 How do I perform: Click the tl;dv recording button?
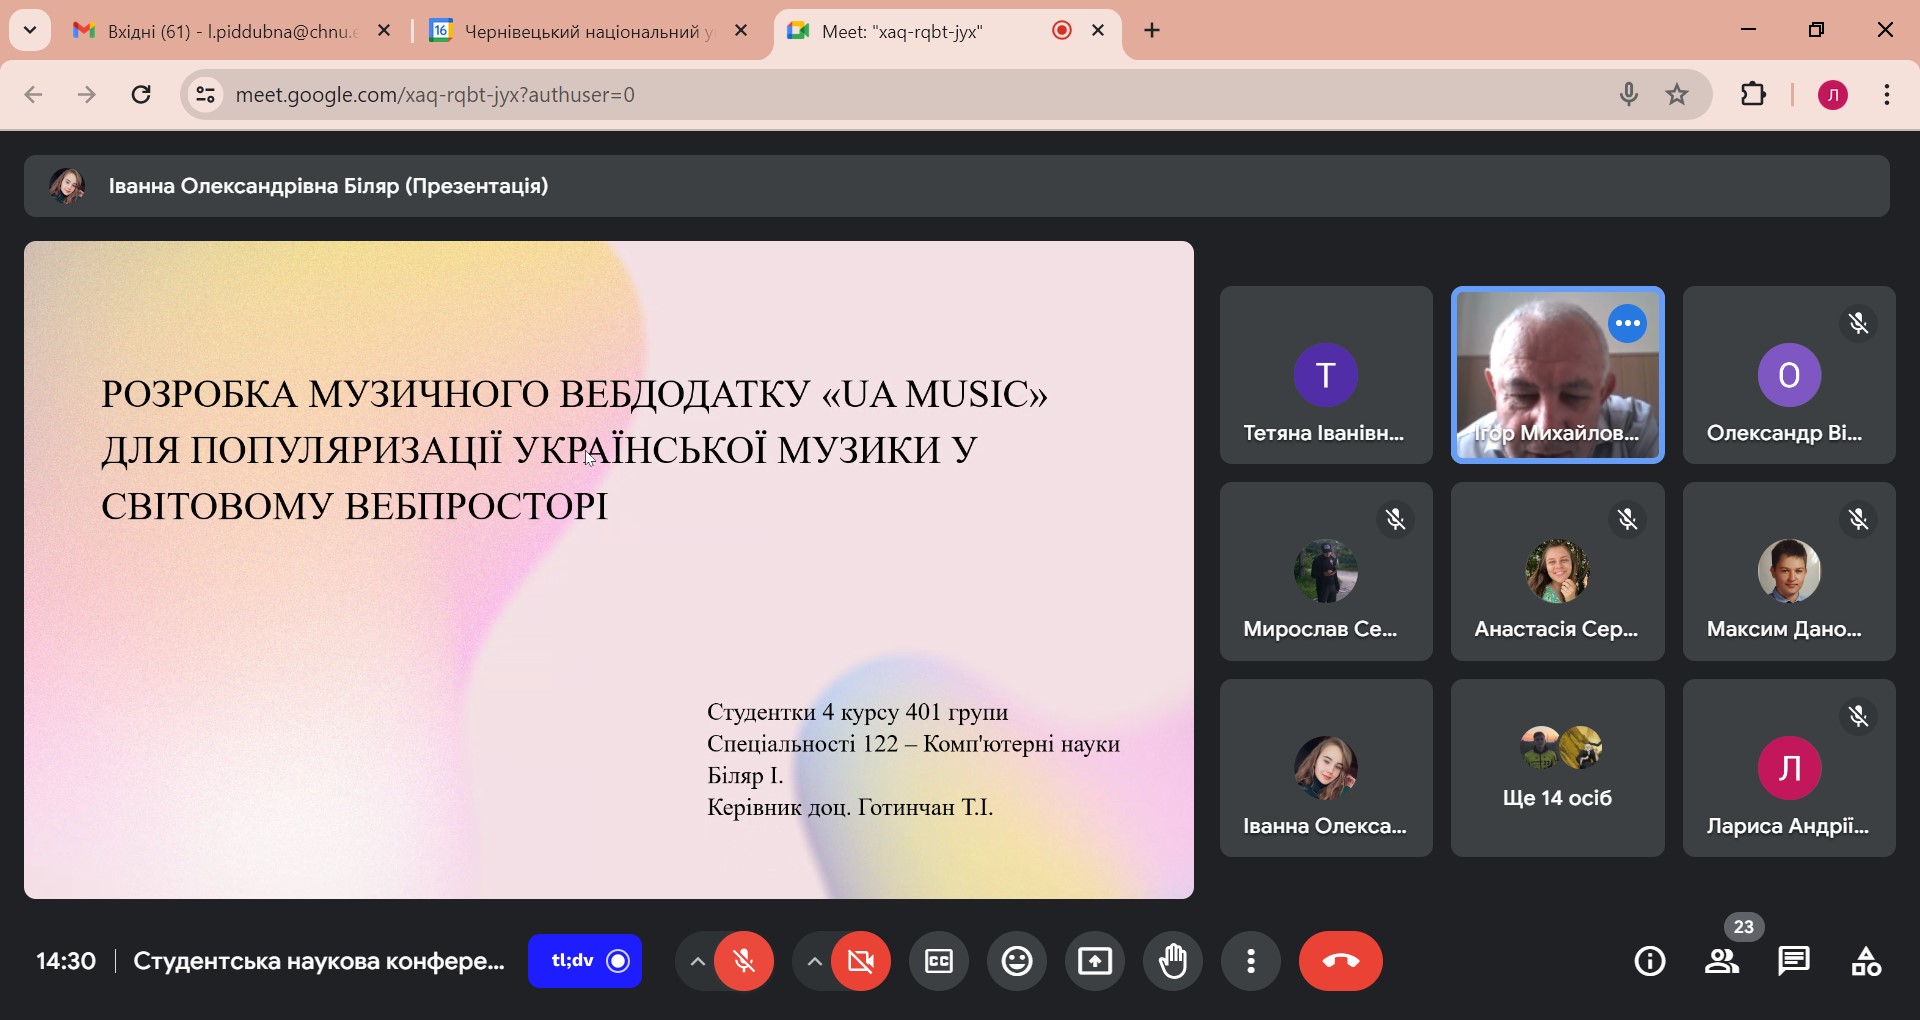(585, 962)
